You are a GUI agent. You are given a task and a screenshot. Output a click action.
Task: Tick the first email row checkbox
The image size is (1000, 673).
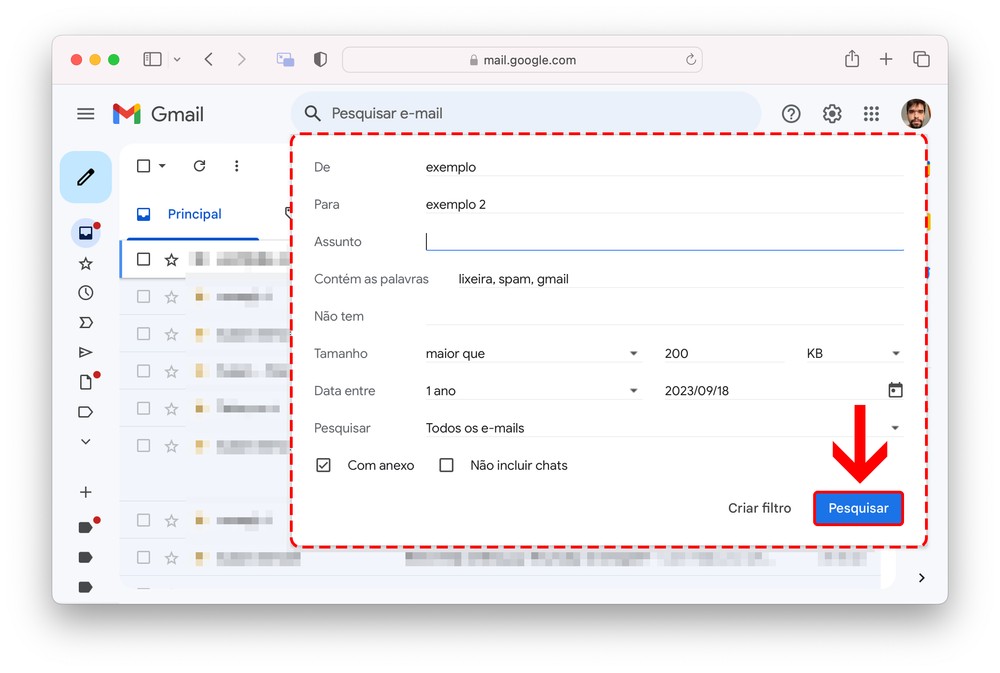pos(144,259)
